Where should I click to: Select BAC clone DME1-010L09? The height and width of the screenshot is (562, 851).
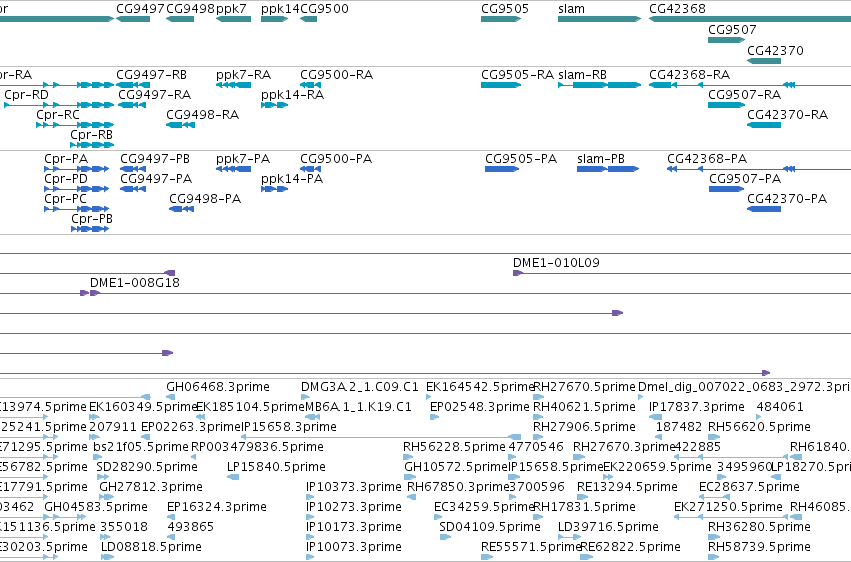[x=556, y=263]
